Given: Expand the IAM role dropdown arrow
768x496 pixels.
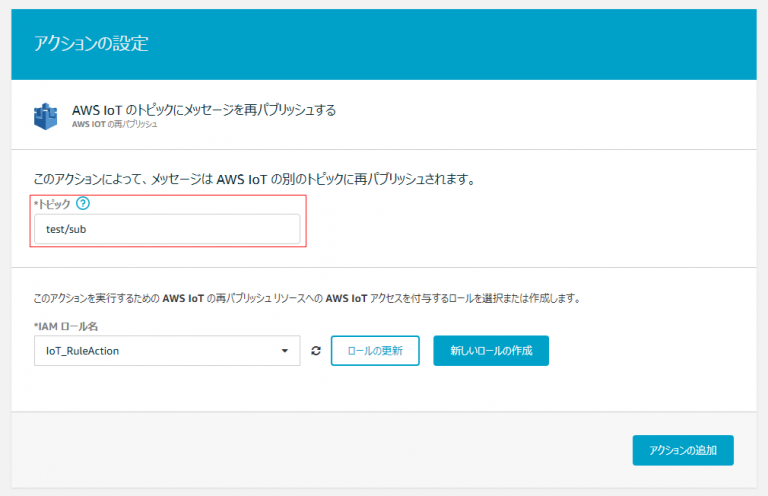Looking at the screenshot, I should click(x=285, y=351).
